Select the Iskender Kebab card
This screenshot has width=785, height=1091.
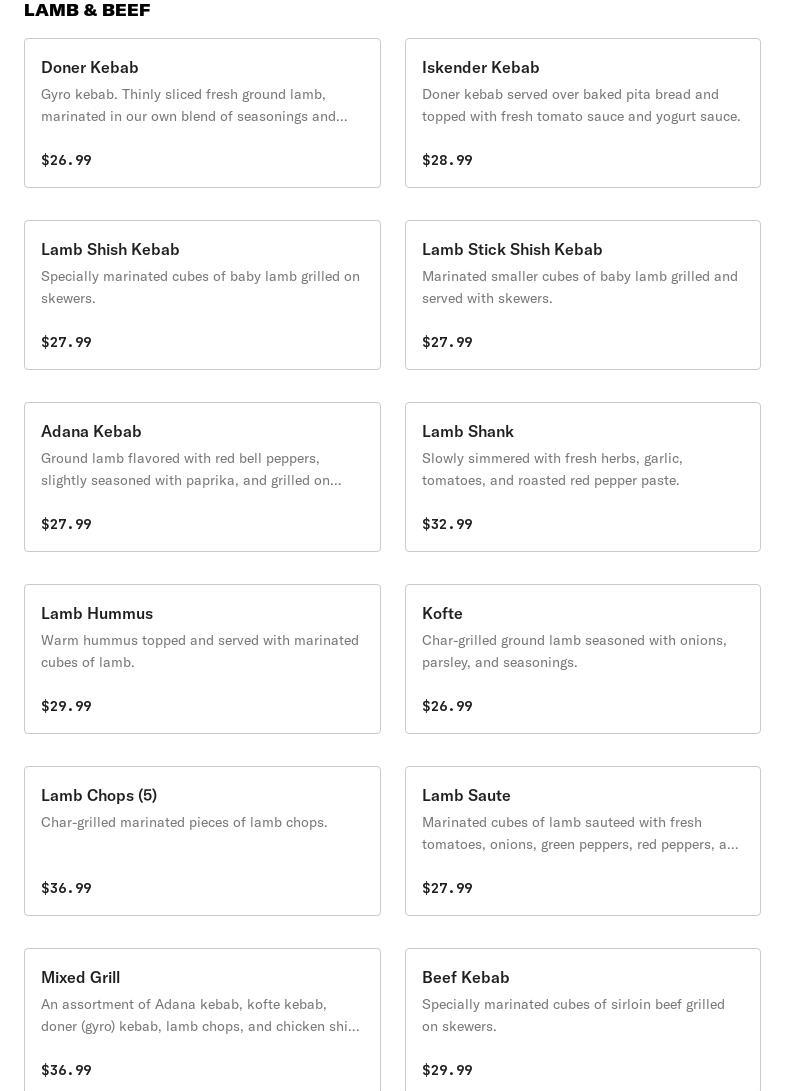[582, 113]
